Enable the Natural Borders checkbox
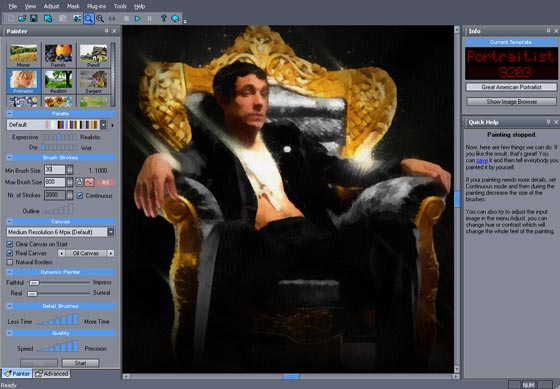This screenshot has width=560, height=389. tap(10, 262)
